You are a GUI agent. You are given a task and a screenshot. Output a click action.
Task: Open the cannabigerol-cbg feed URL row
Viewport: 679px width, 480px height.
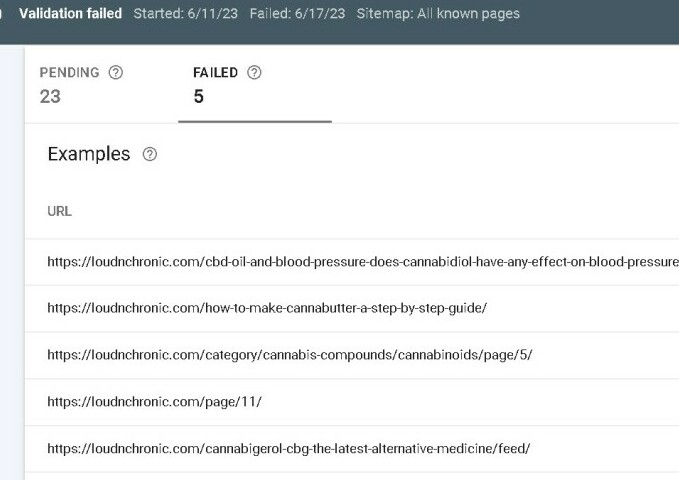pyautogui.click(x=288, y=448)
